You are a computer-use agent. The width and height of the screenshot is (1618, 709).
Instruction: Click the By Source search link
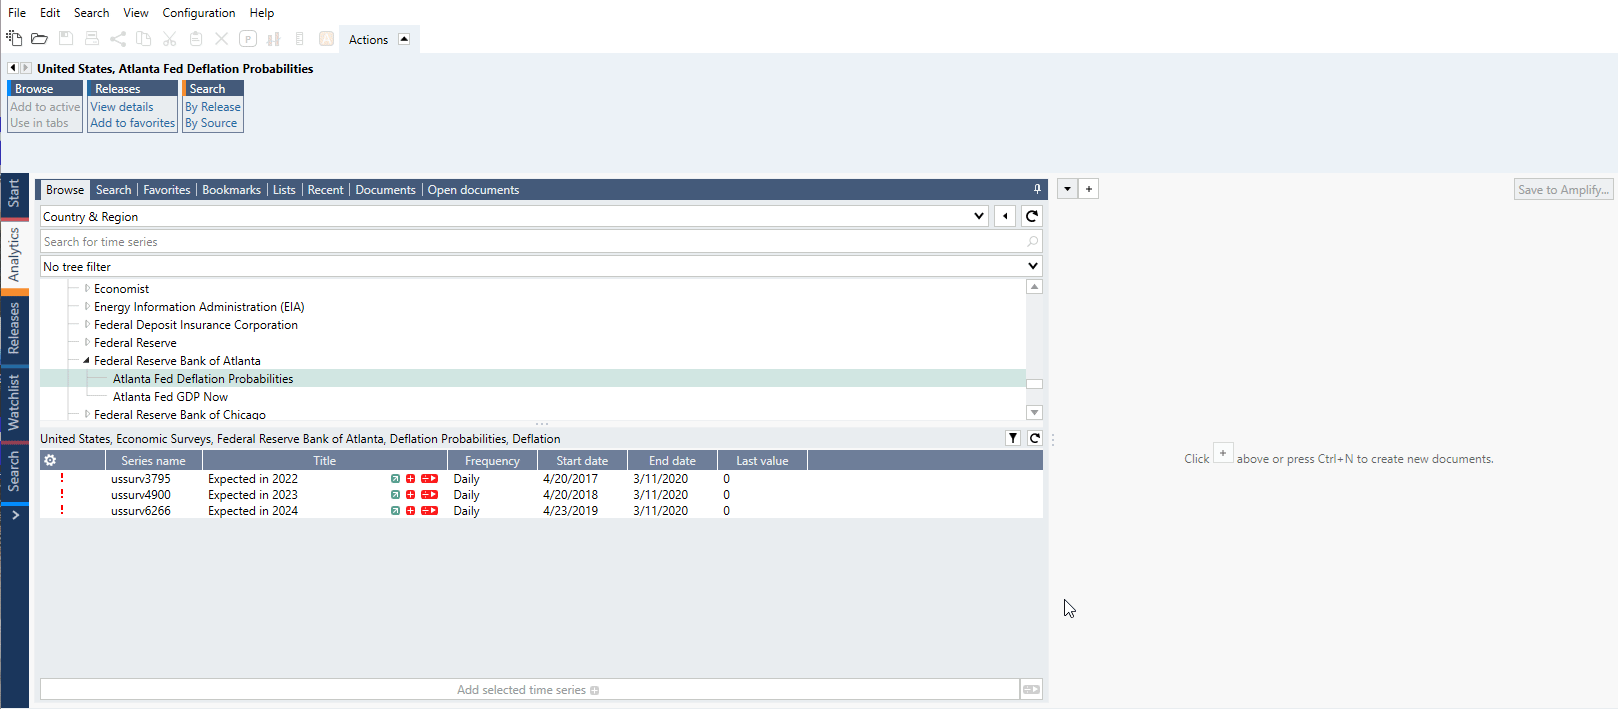pyautogui.click(x=211, y=123)
